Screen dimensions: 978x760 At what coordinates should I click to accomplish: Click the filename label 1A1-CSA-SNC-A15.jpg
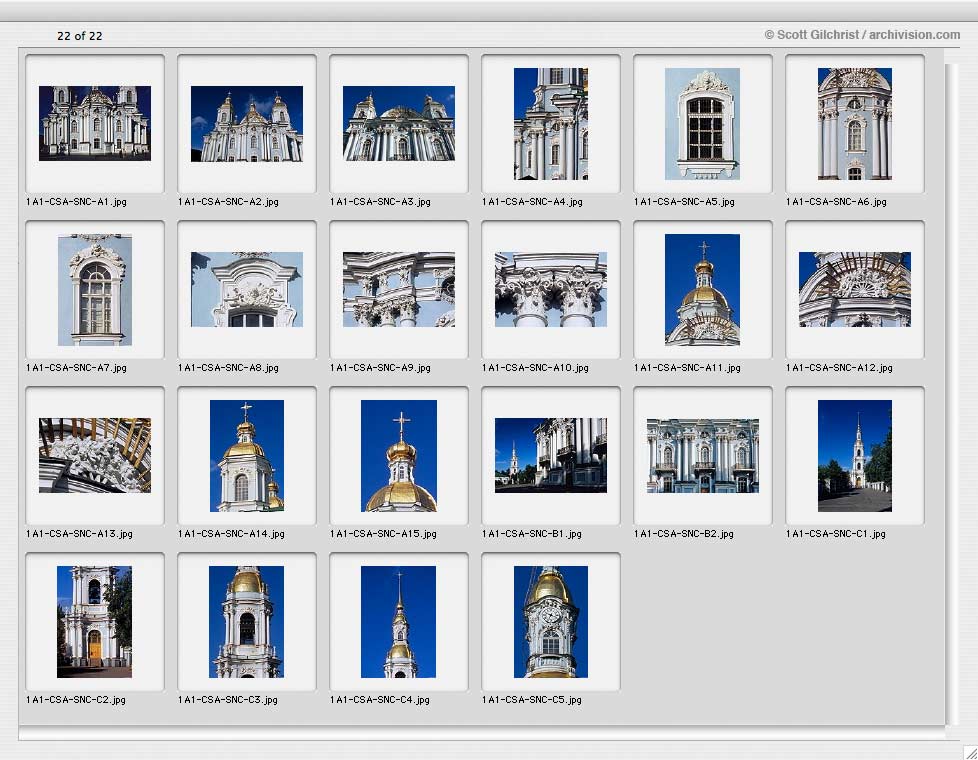[383, 533]
